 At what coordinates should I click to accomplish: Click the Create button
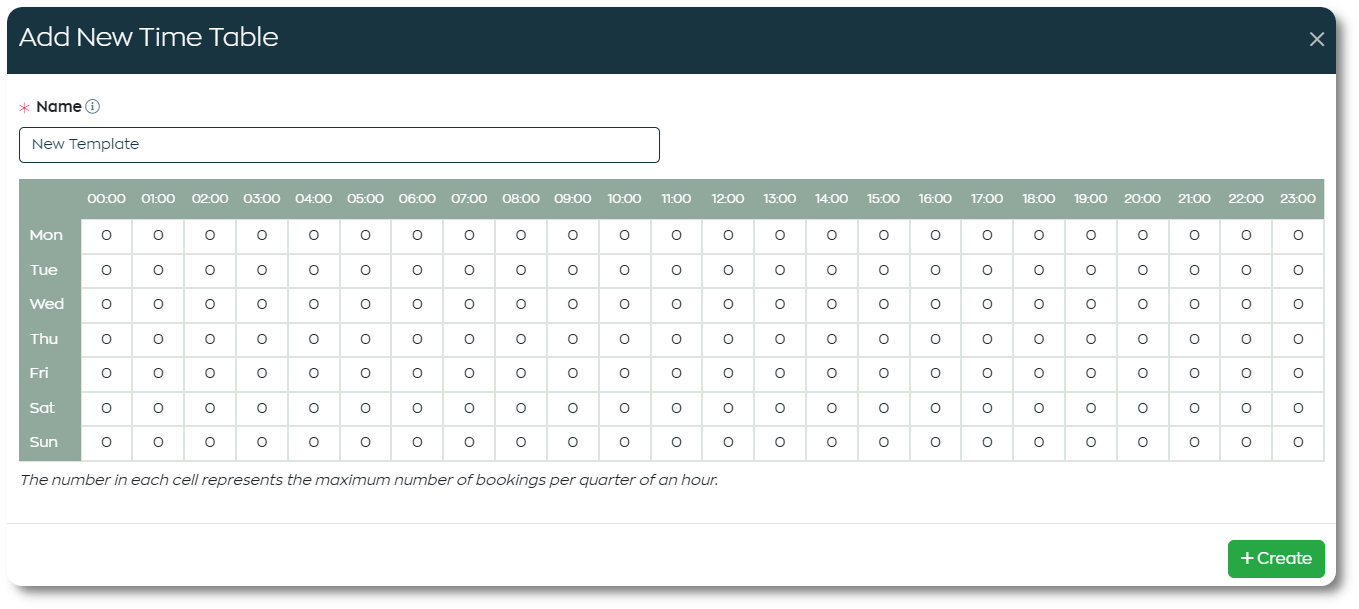click(1276, 558)
